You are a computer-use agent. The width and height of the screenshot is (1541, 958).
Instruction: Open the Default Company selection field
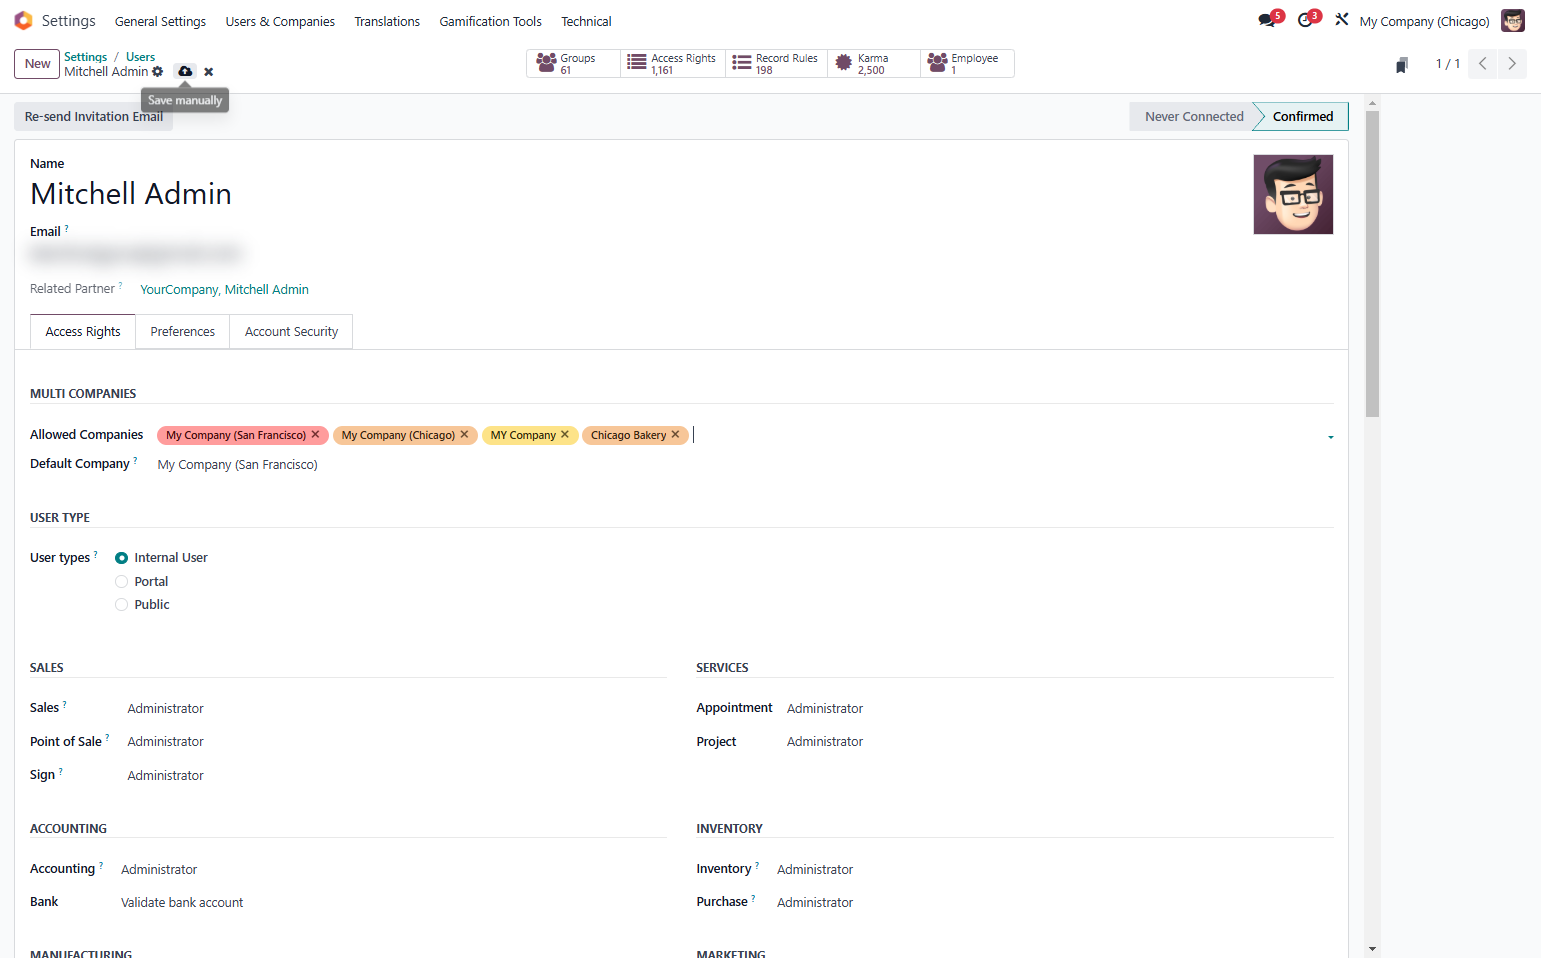[x=745, y=465]
